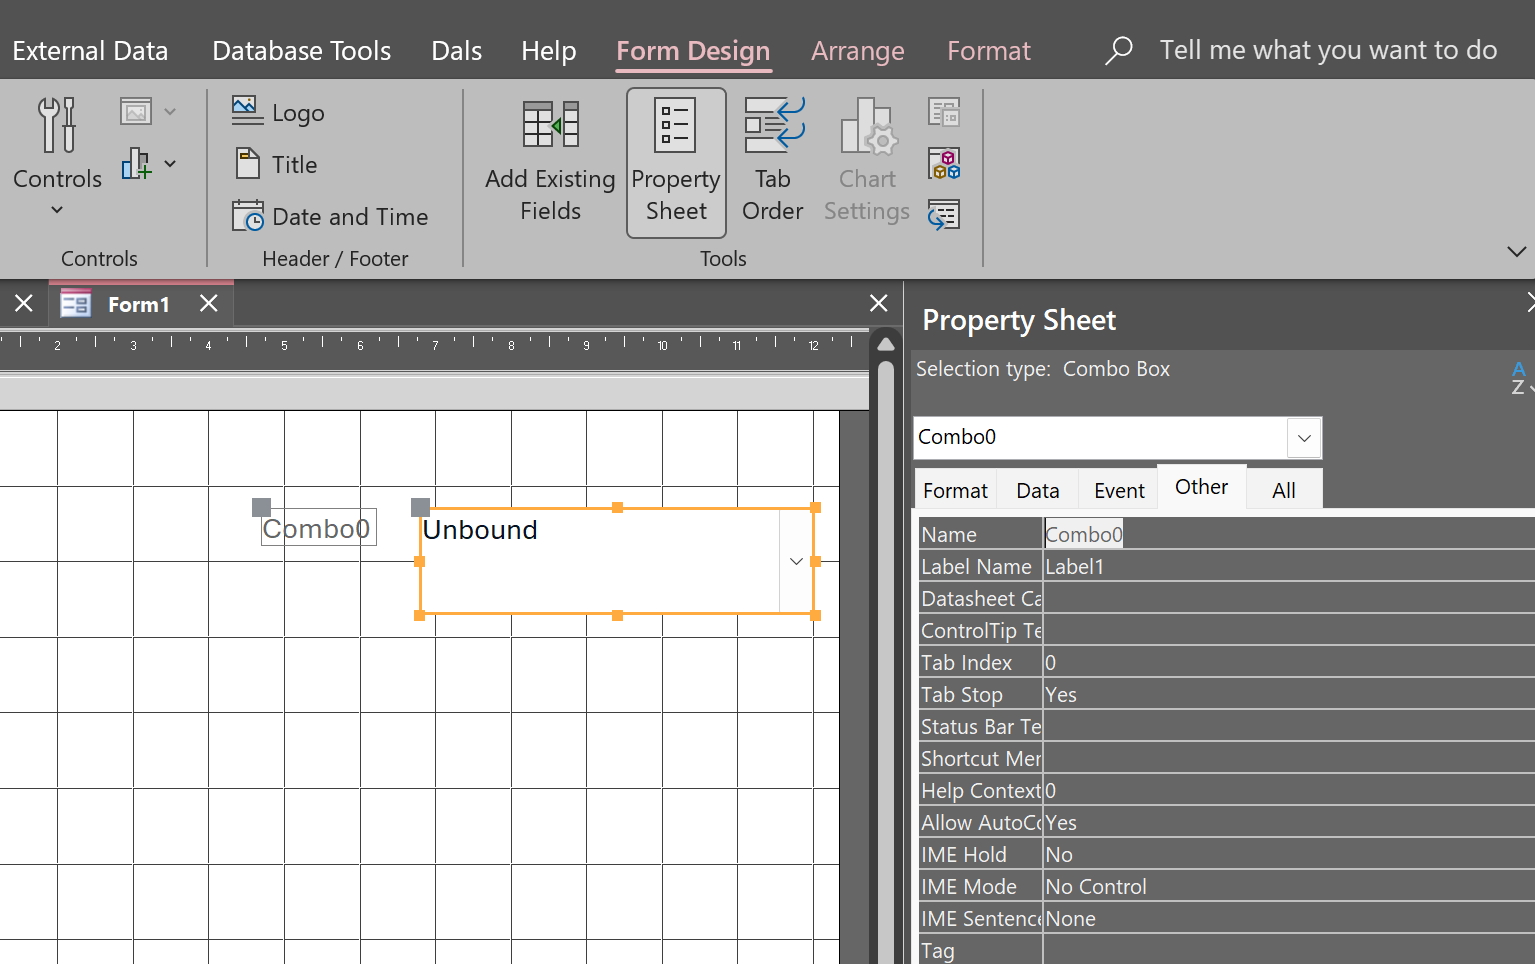
Task: Click the Insert Modern Chart icon
Action: coord(137,164)
